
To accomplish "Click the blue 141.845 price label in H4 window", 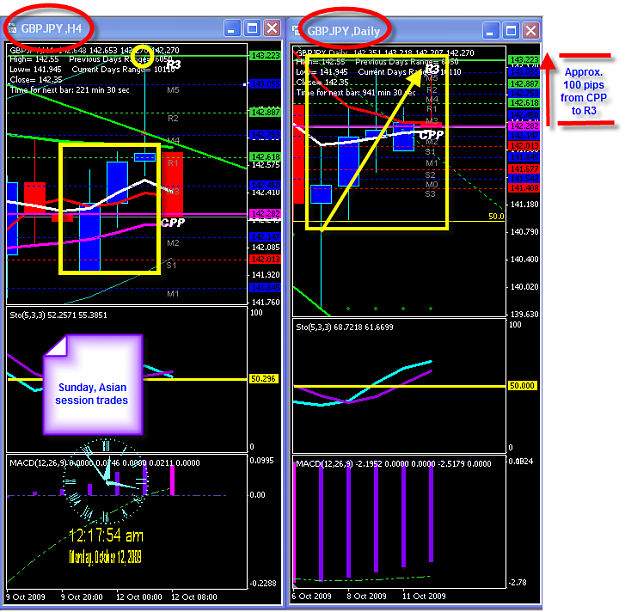I will coord(265,287).
